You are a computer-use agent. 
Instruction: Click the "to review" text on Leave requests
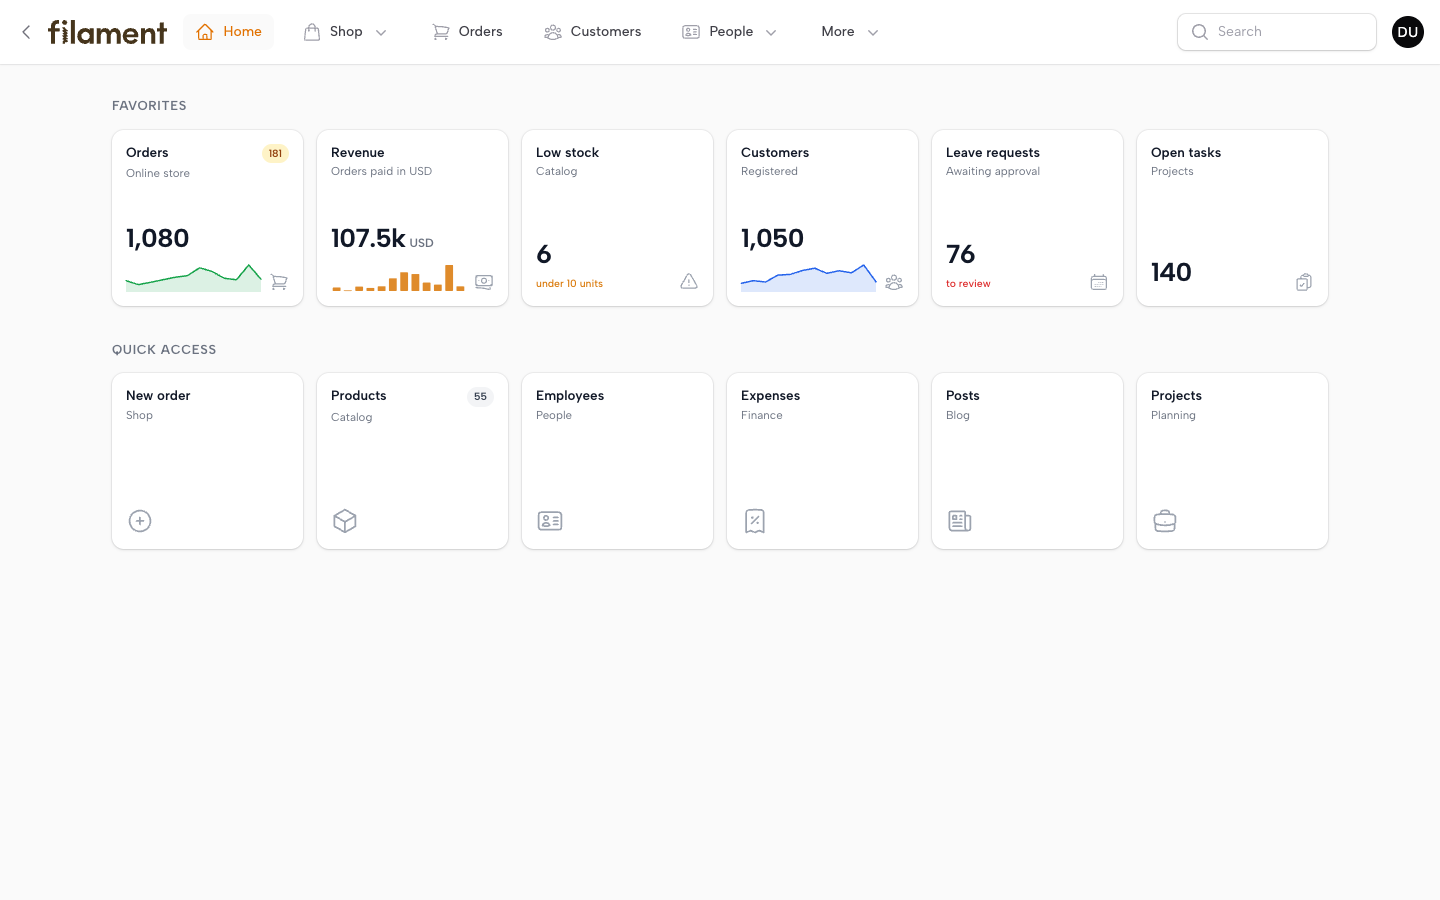(x=968, y=284)
